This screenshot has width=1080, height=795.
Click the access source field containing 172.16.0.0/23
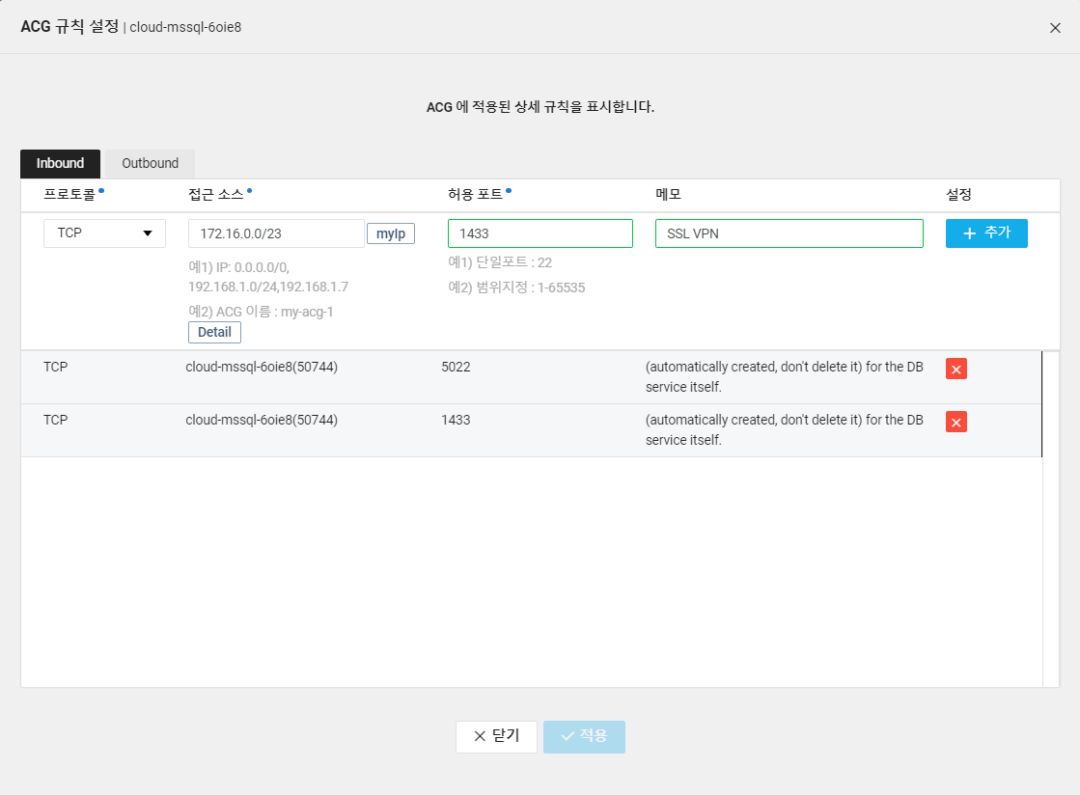coord(276,233)
